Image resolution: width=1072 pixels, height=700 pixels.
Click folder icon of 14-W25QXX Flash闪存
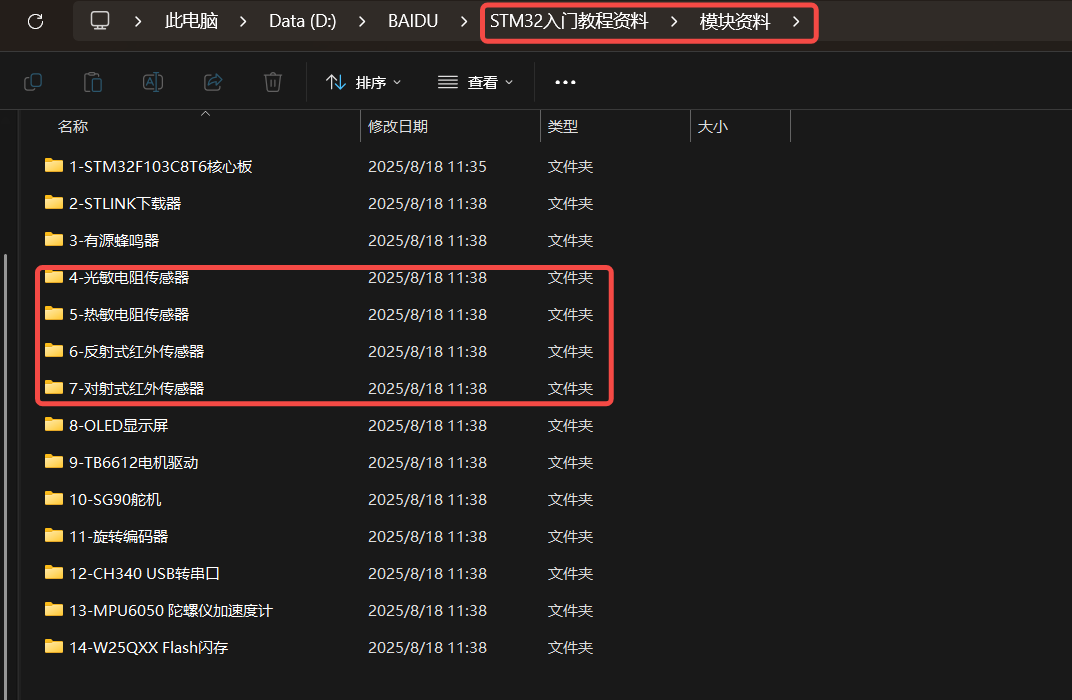(x=54, y=646)
